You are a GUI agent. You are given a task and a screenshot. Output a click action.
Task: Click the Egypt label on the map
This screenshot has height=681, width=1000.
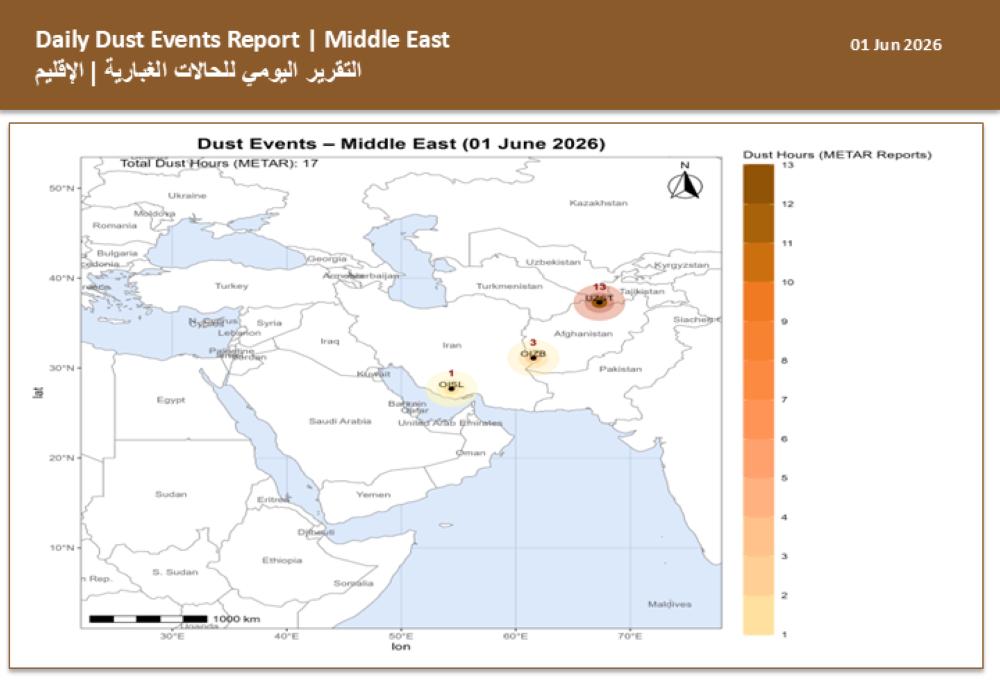[170, 400]
